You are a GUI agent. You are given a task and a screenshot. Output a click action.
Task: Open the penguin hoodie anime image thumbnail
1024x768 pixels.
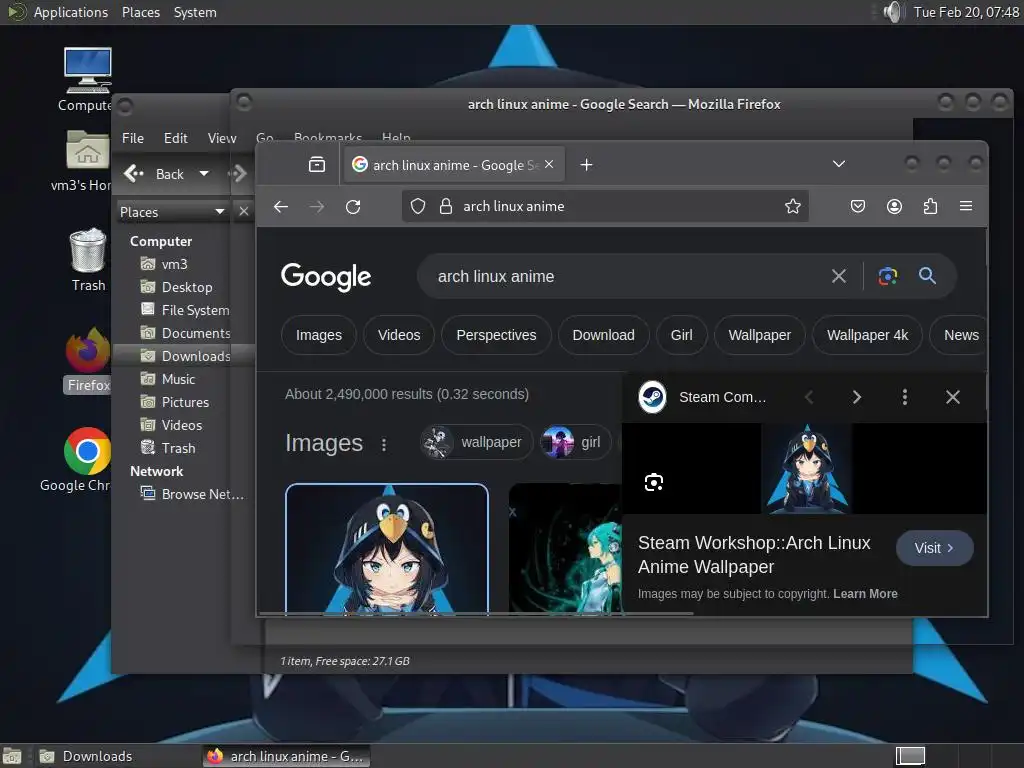pyautogui.click(x=387, y=549)
